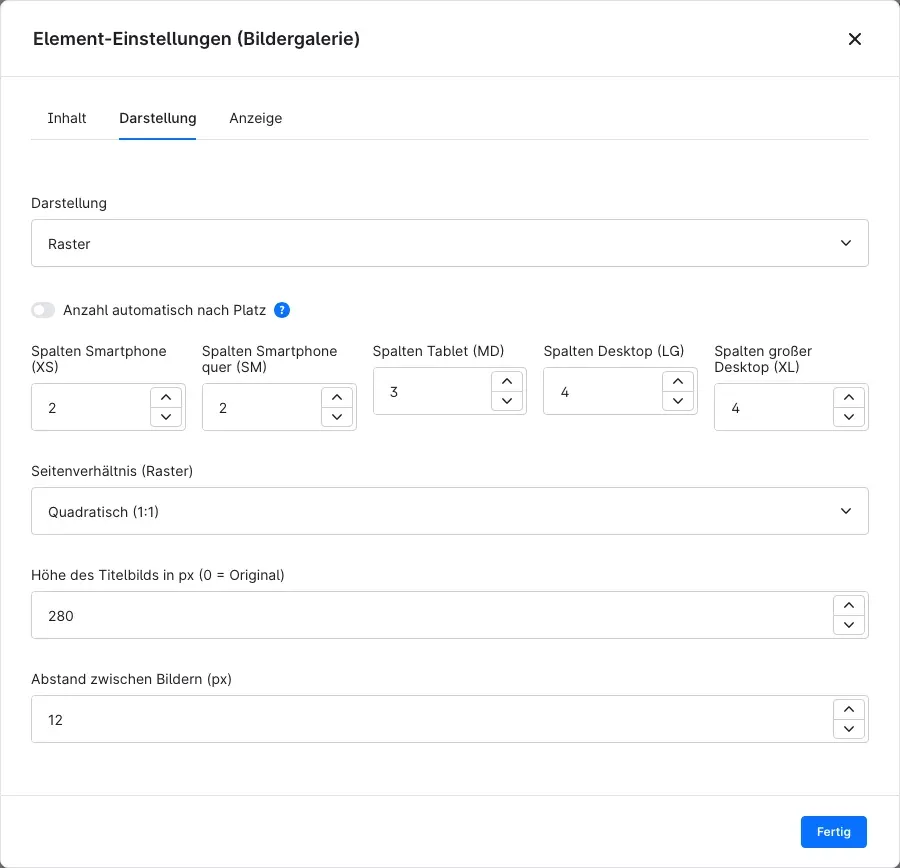Decrease Spalten Smartphone quer (SM) value
The width and height of the screenshot is (900, 868).
coord(337,417)
